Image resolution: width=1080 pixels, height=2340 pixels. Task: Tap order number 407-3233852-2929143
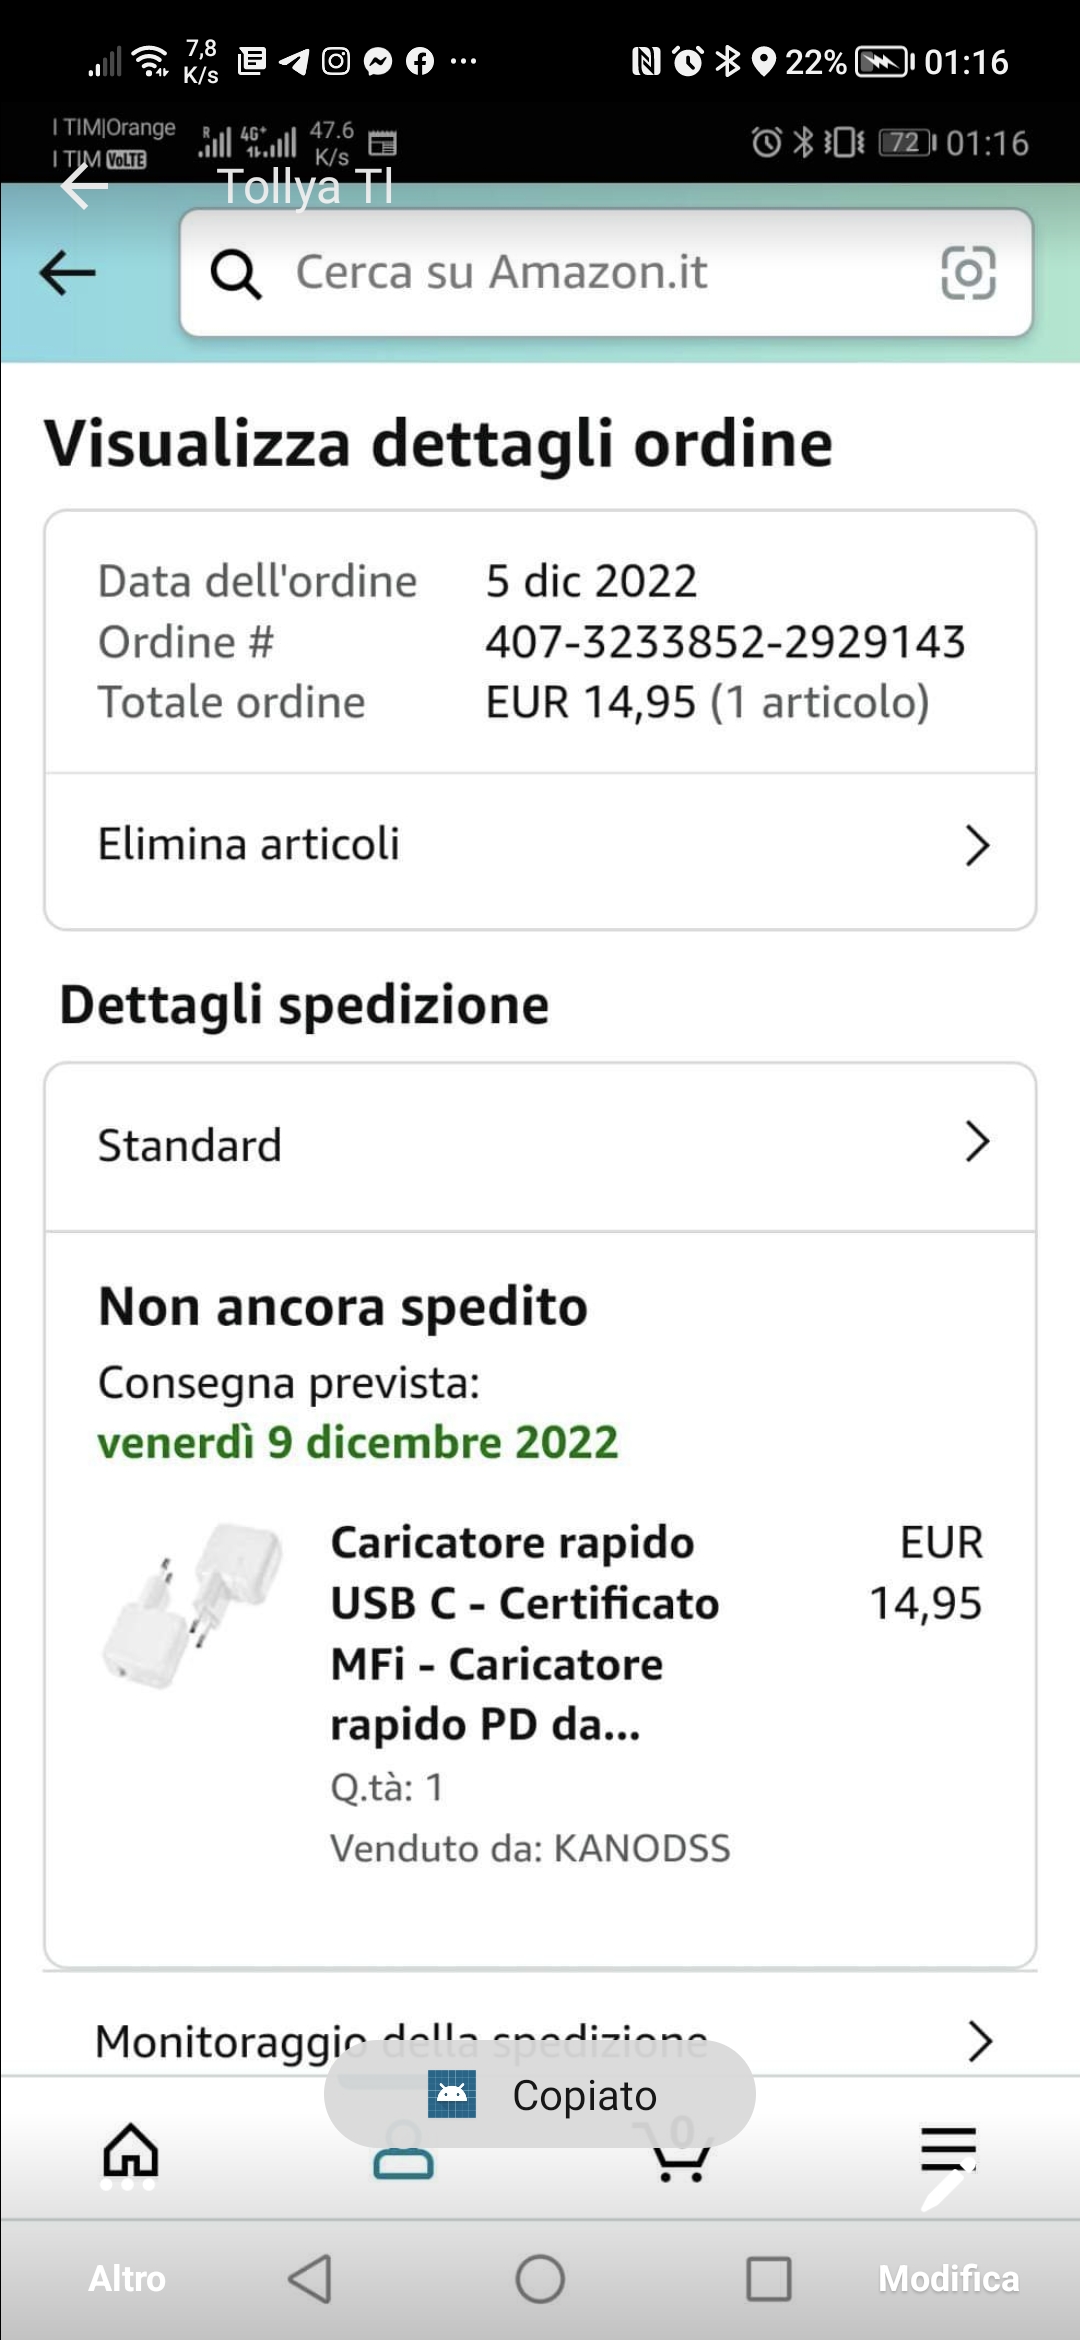click(x=725, y=642)
